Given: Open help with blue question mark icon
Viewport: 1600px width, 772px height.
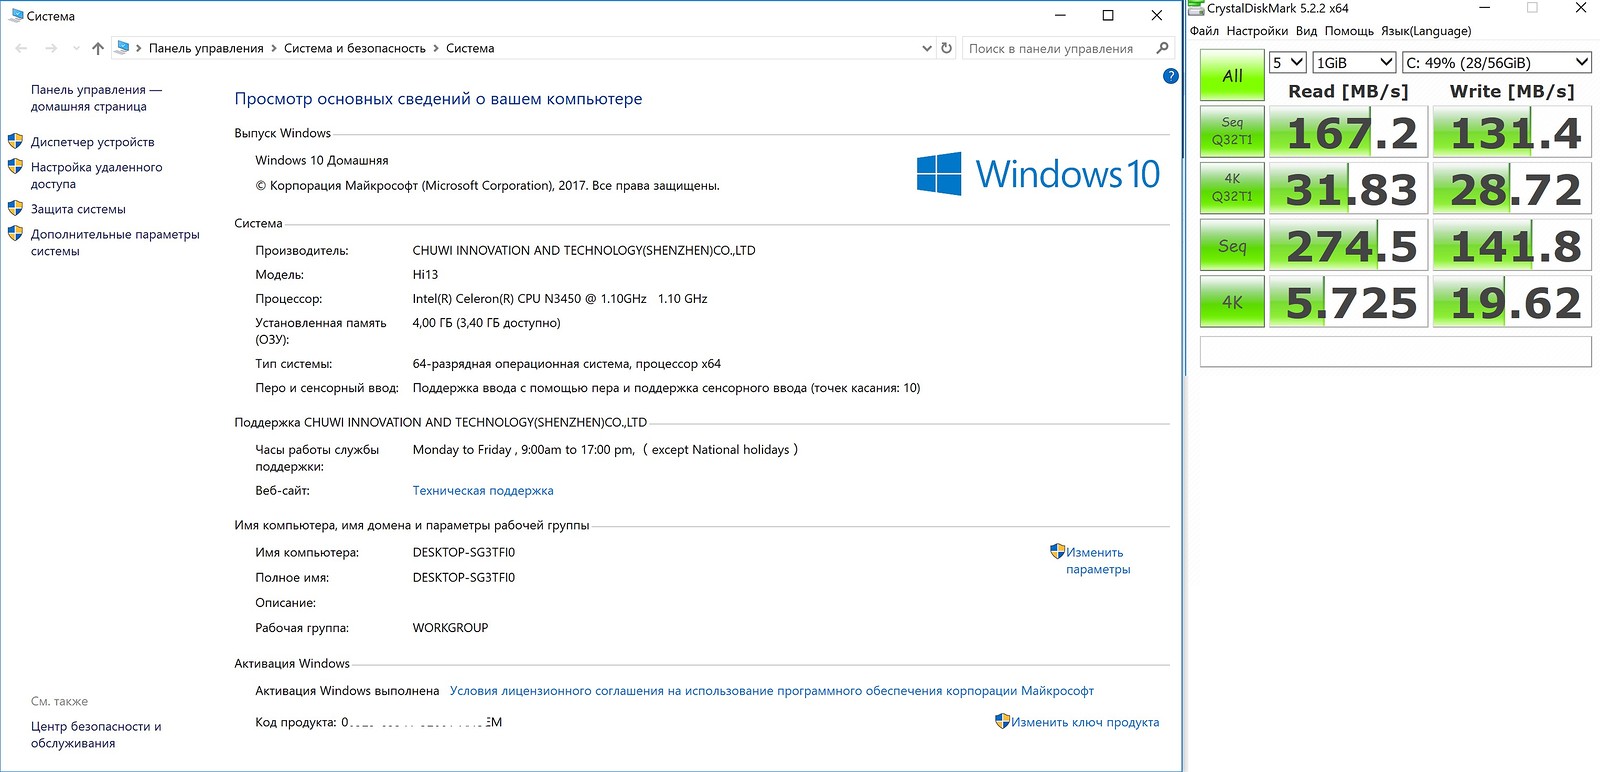Looking at the screenshot, I should coord(1171,76).
